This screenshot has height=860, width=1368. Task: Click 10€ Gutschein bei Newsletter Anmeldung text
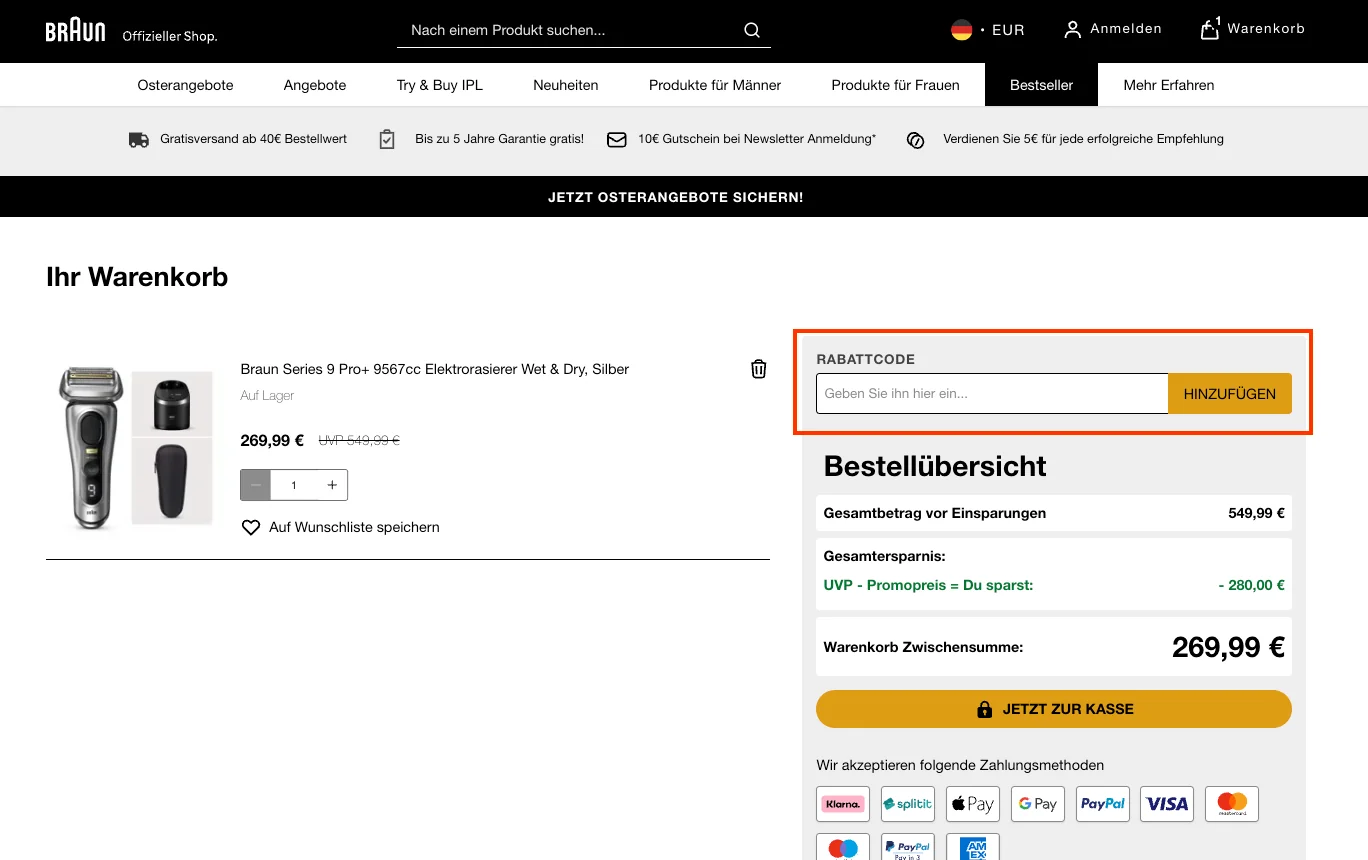(x=757, y=139)
